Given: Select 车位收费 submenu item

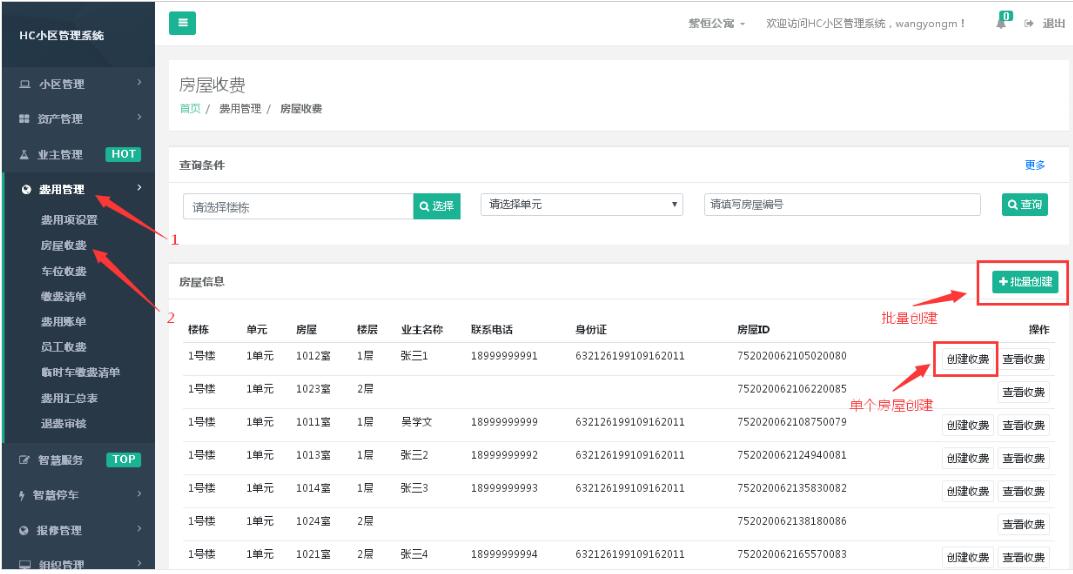Looking at the screenshot, I should pyautogui.click(x=64, y=271).
